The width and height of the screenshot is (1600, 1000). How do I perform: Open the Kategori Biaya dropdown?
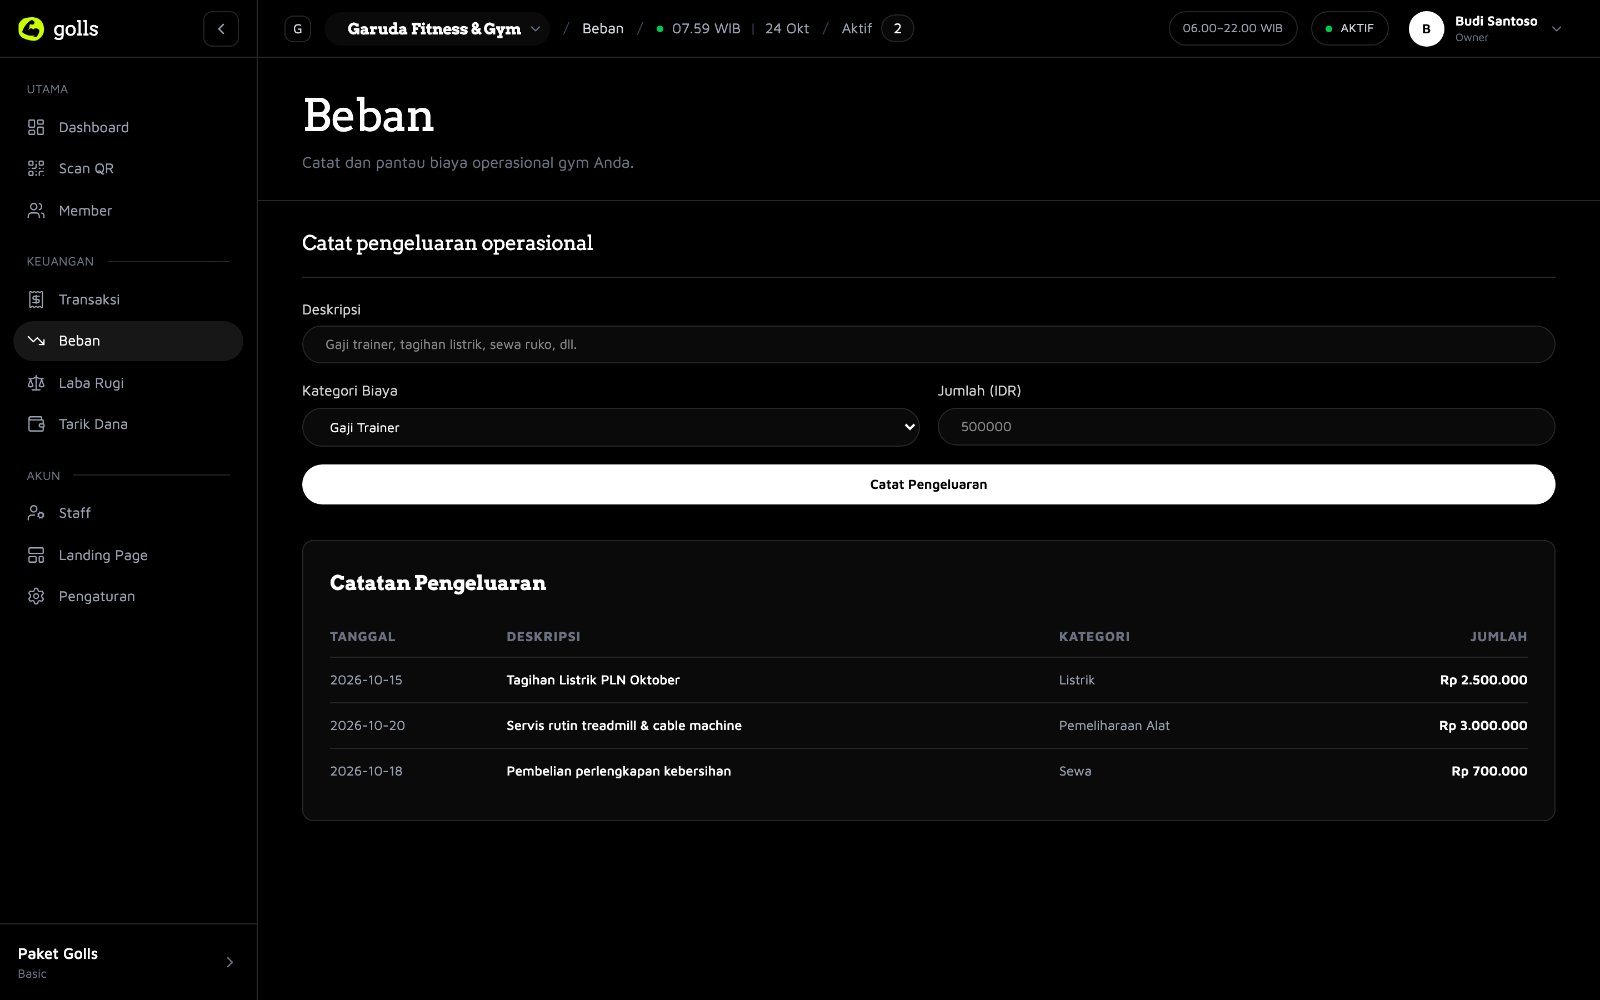[x=610, y=427]
